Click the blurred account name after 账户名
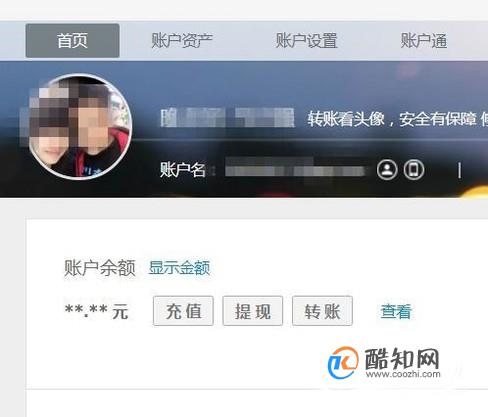This screenshot has height=417, width=488. [x=295, y=171]
